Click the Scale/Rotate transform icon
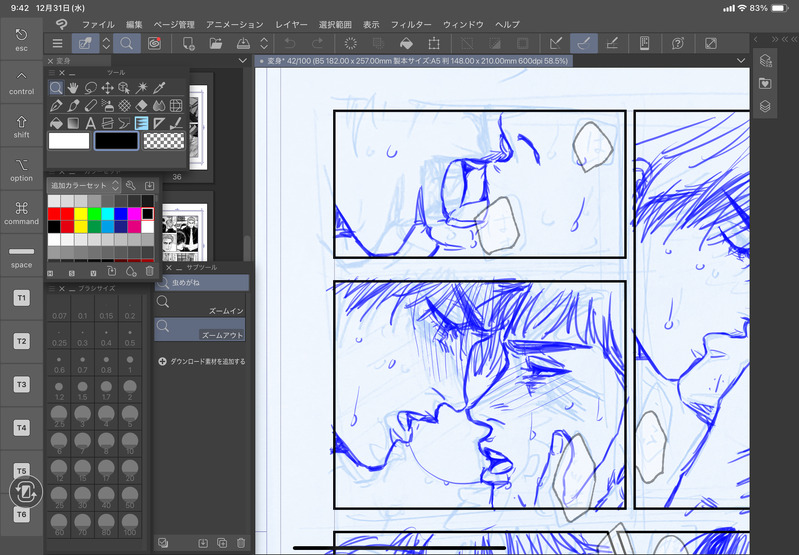Image resolution: width=799 pixels, height=555 pixels. coord(434,43)
